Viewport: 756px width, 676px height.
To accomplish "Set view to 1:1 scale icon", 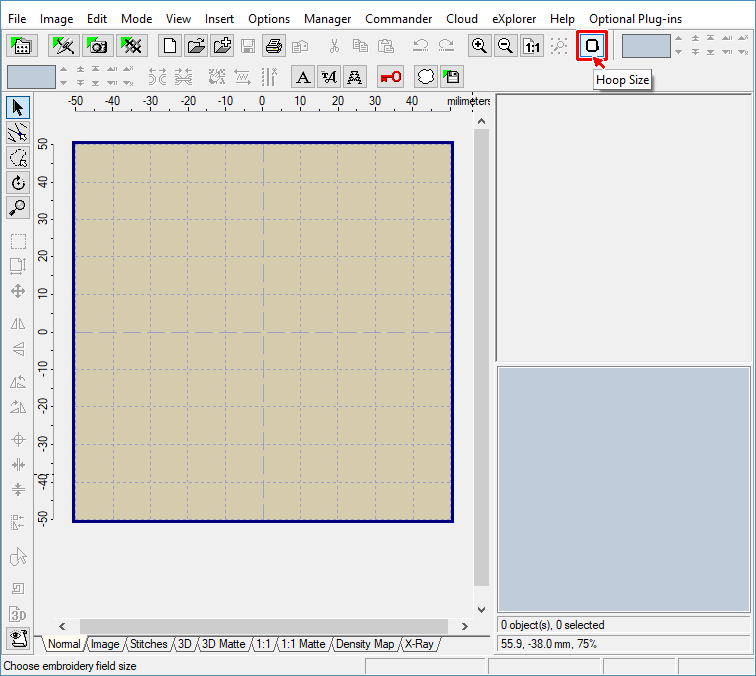I will click(x=532, y=46).
